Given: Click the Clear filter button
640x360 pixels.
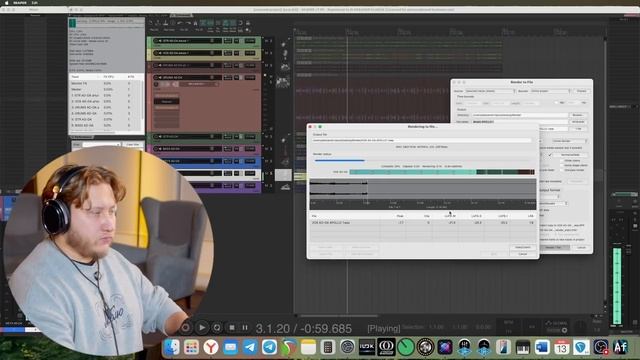Looking at the screenshot, I should 133,144.
